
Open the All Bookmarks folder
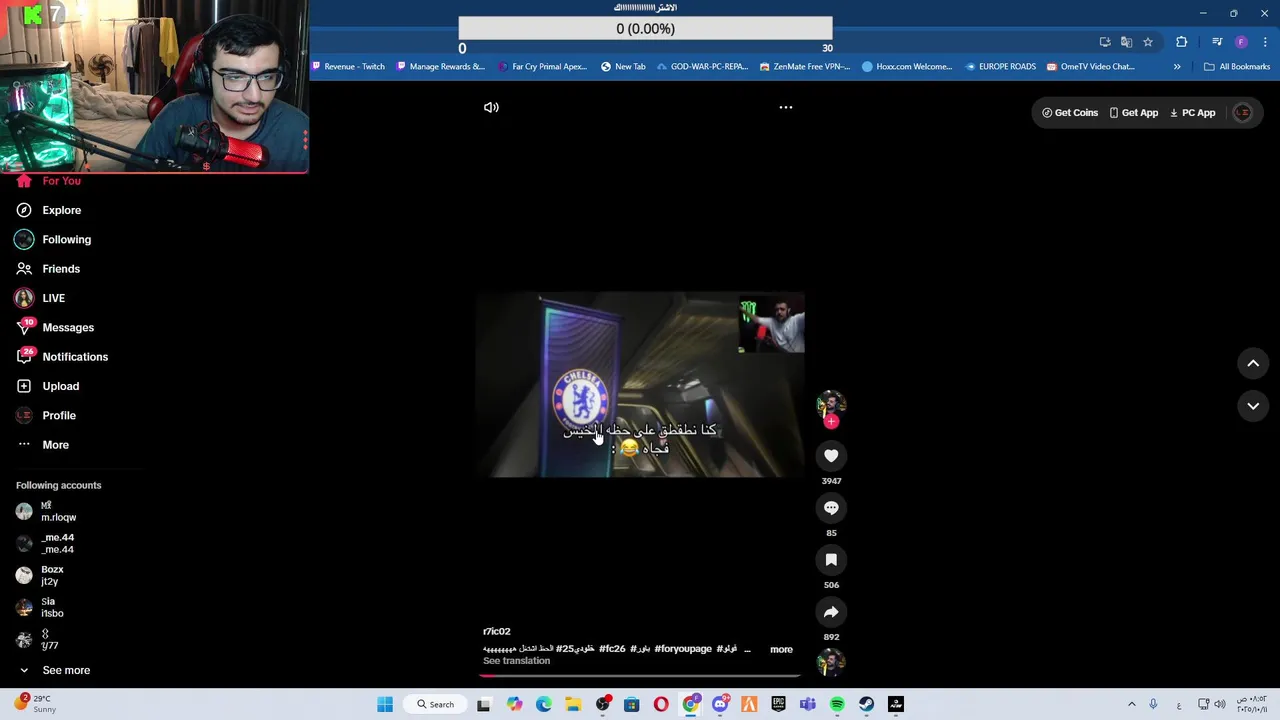pyautogui.click(x=1237, y=66)
